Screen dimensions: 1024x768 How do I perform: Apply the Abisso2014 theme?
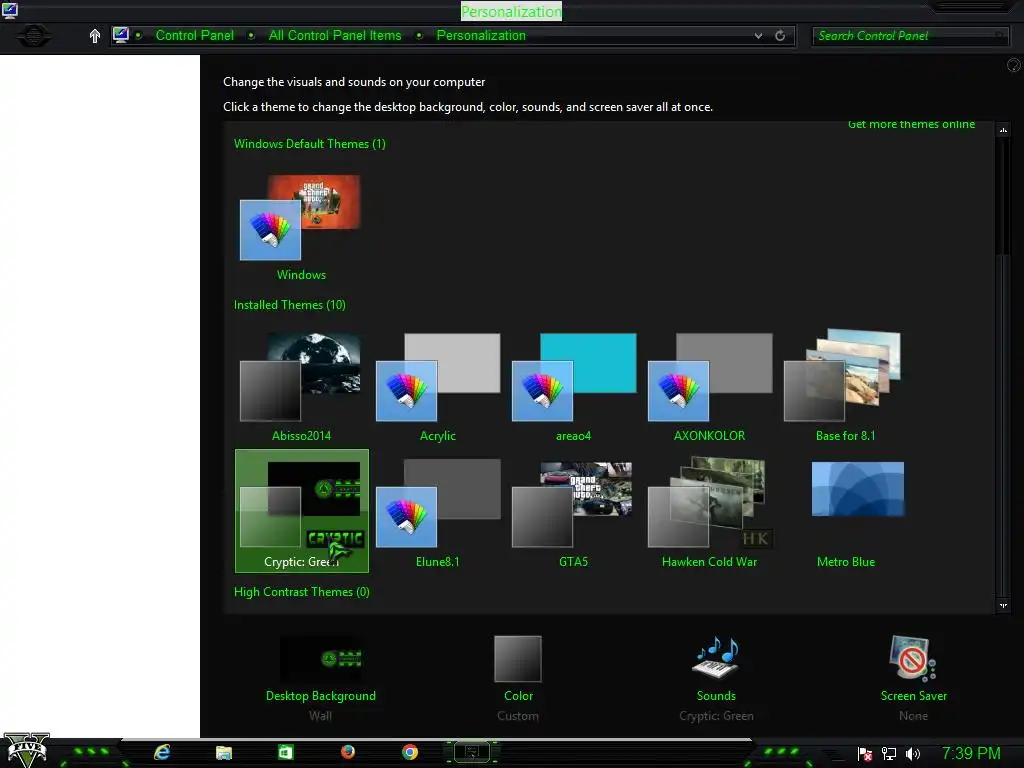point(300,387)
